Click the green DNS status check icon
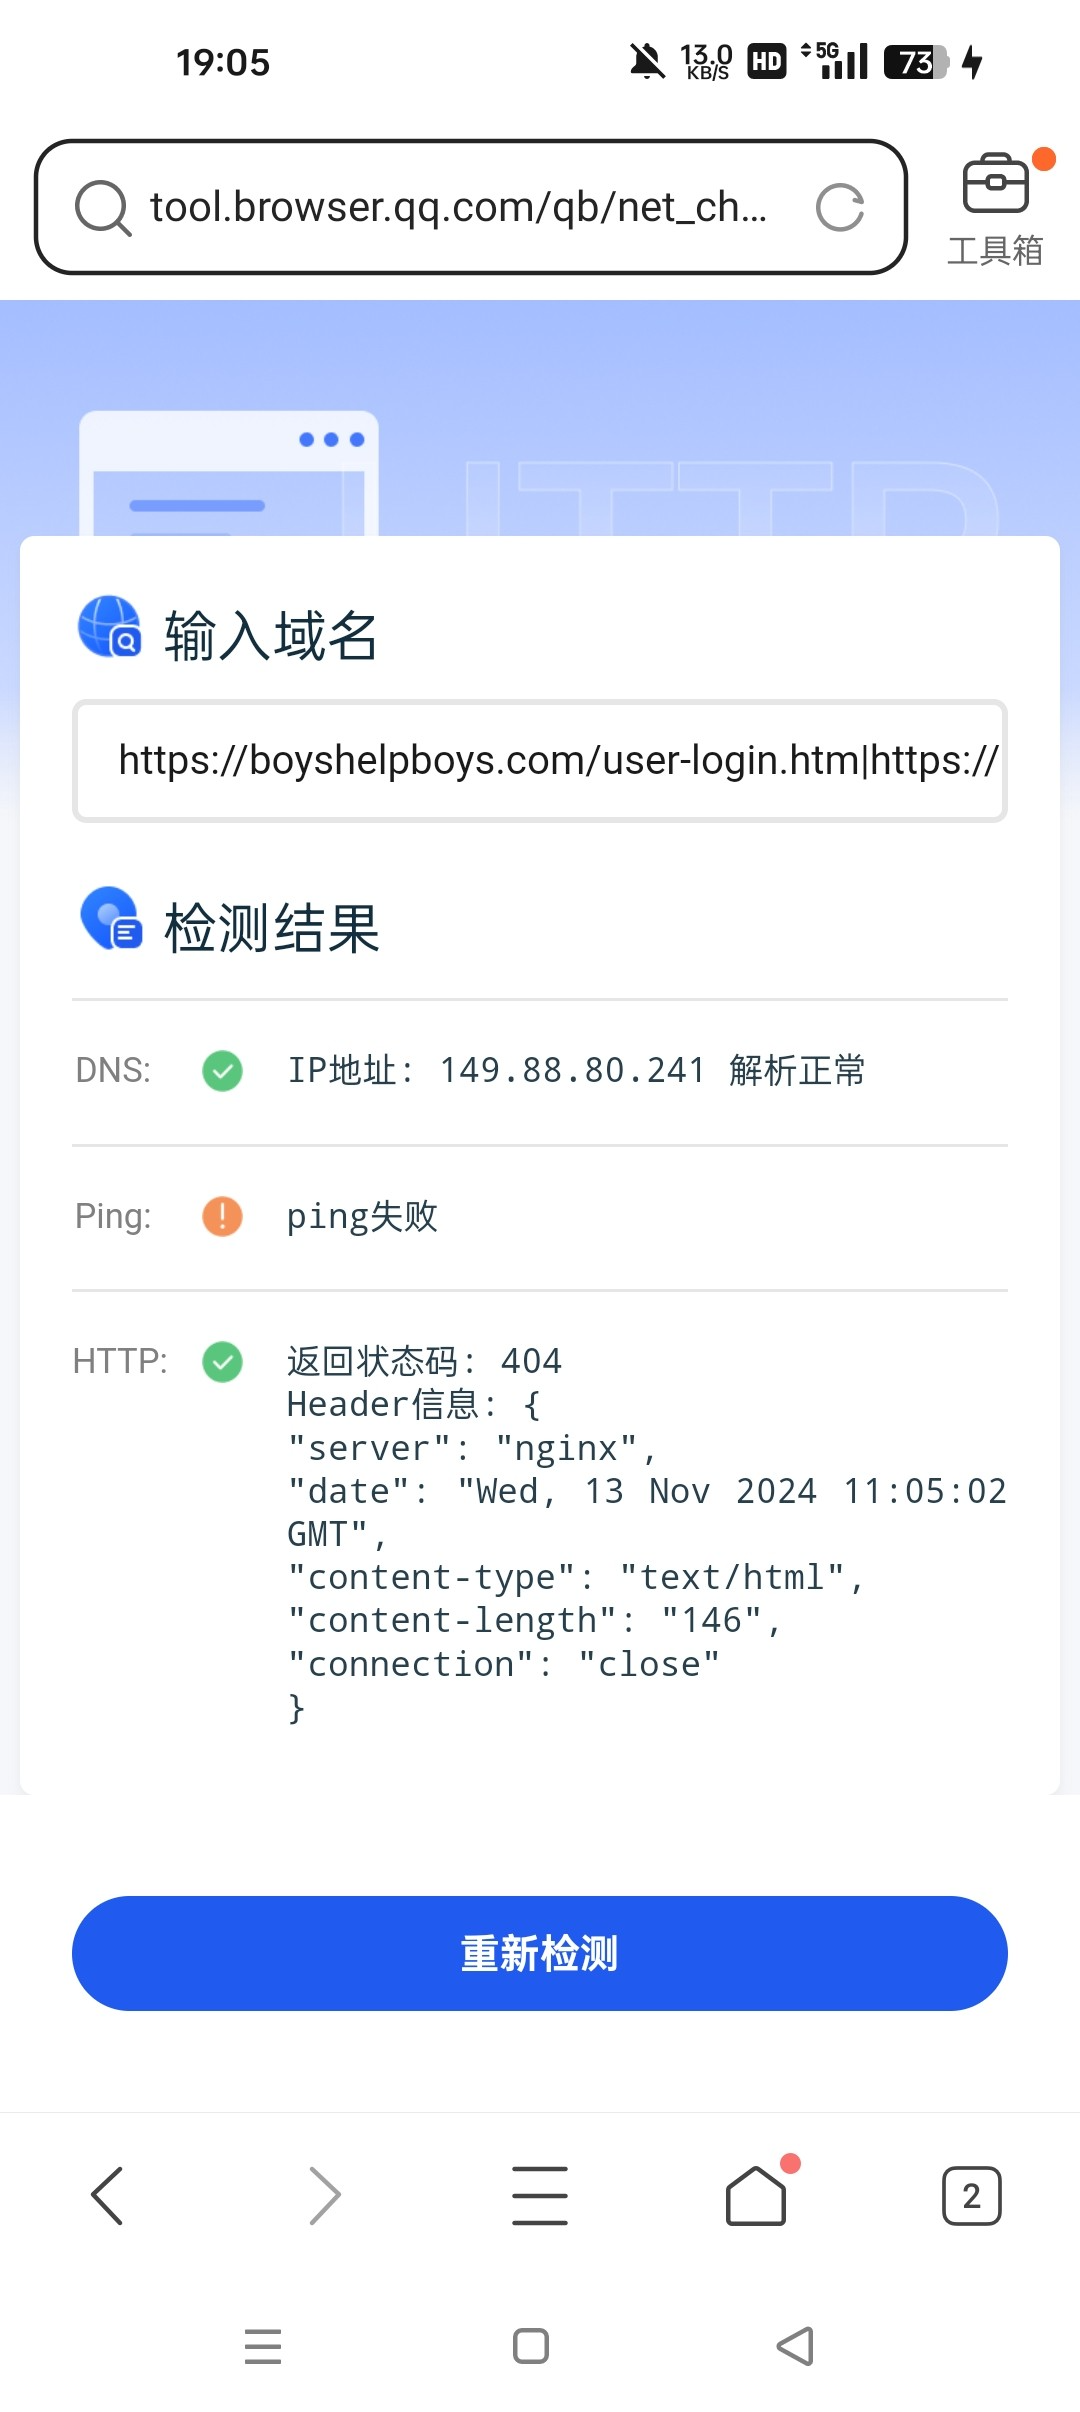This screenshot has width=1080, height=2412. coord(222,1071)
